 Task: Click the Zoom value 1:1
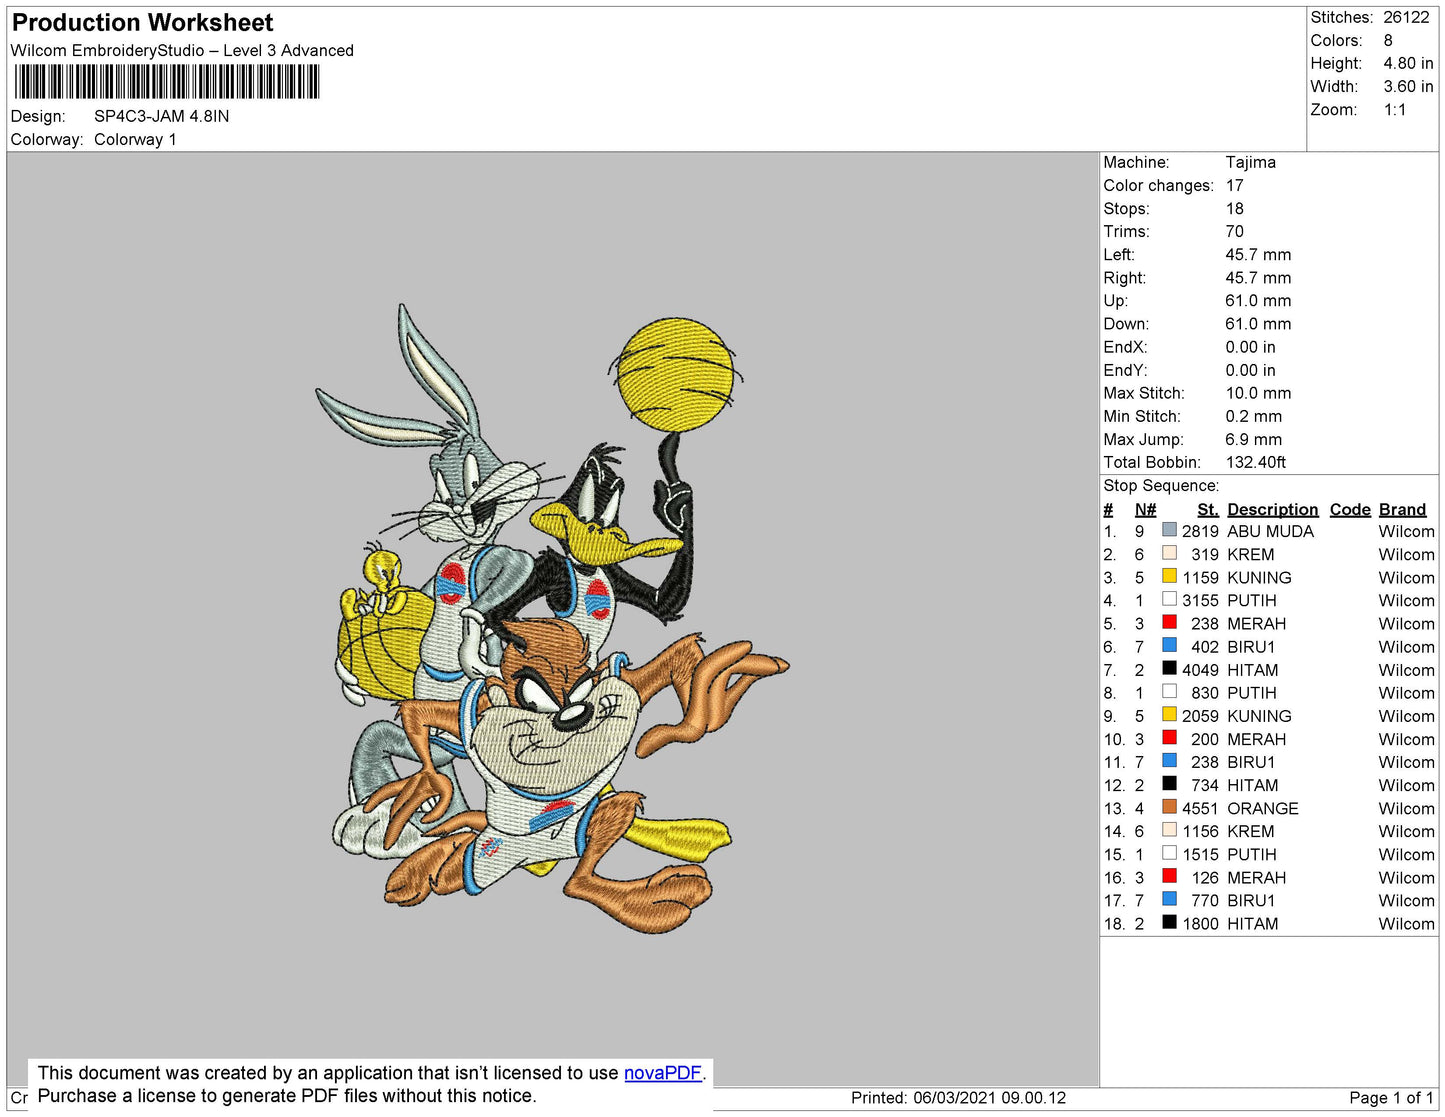coord(1395,110)
